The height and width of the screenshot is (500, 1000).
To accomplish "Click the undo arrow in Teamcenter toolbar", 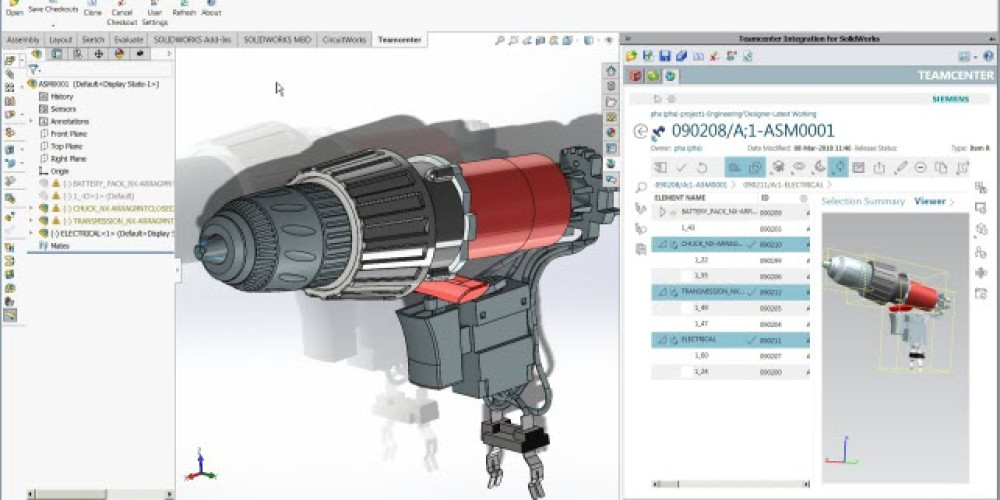I will 702,168.
